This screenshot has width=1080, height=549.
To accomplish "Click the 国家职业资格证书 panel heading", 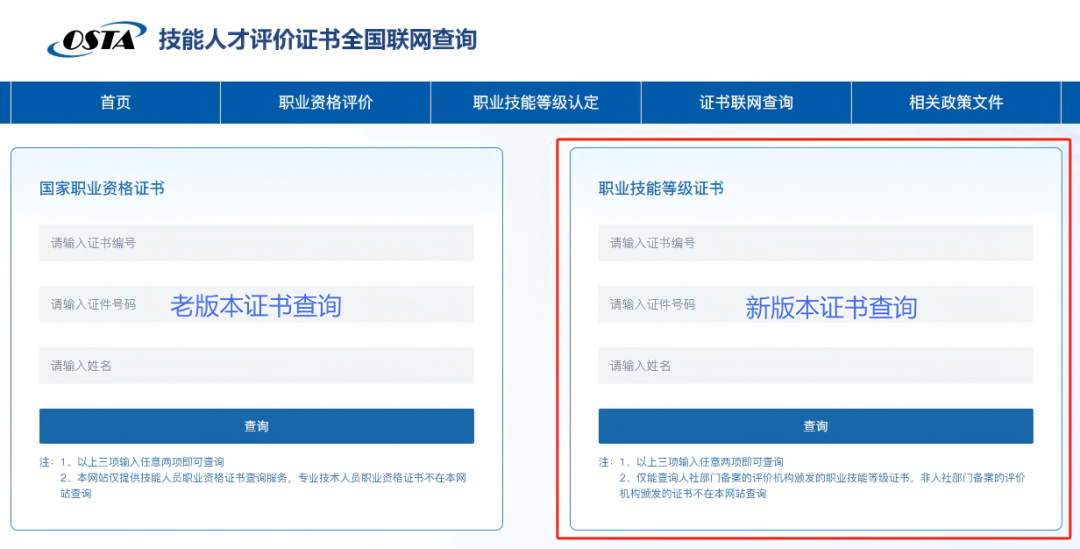I will pos(102,188).
